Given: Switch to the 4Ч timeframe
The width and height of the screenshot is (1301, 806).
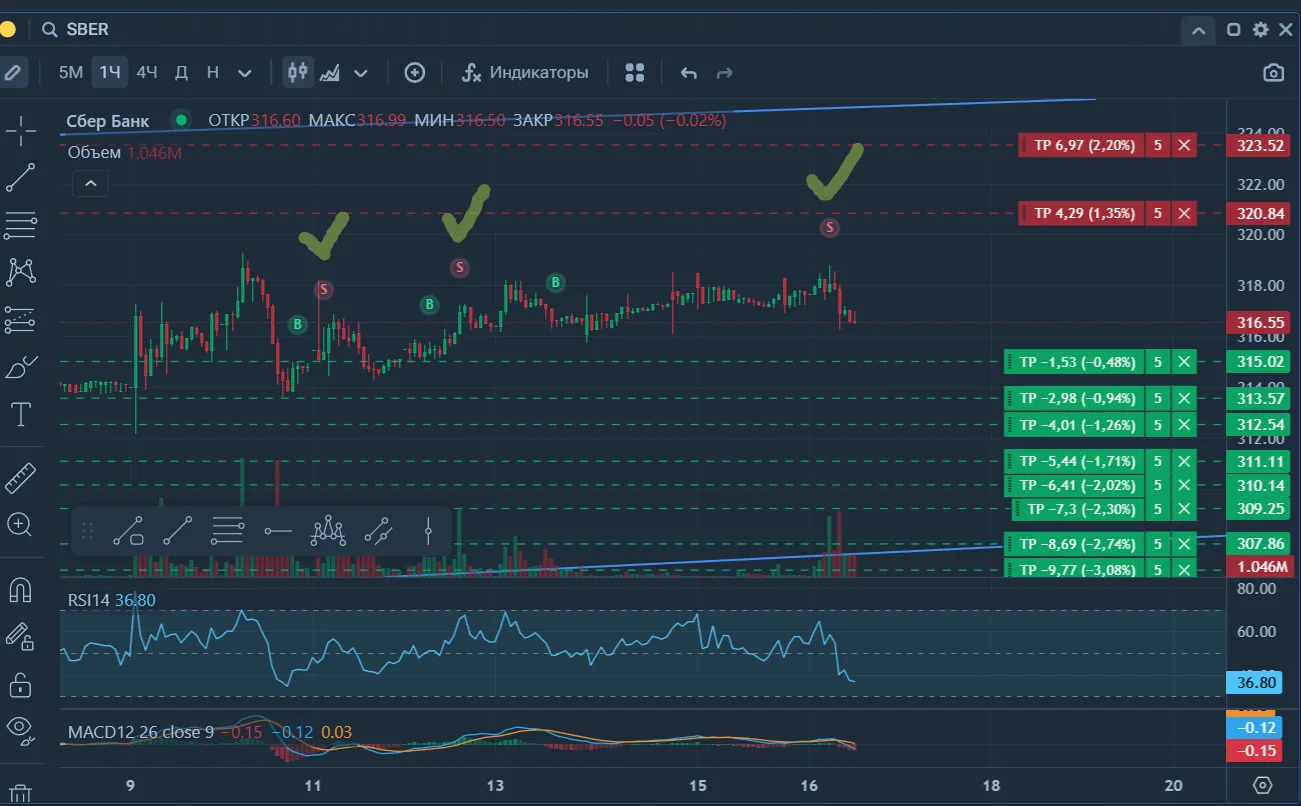Looking at the screenshot, I should pyautogui.click(x=147, y=73).
